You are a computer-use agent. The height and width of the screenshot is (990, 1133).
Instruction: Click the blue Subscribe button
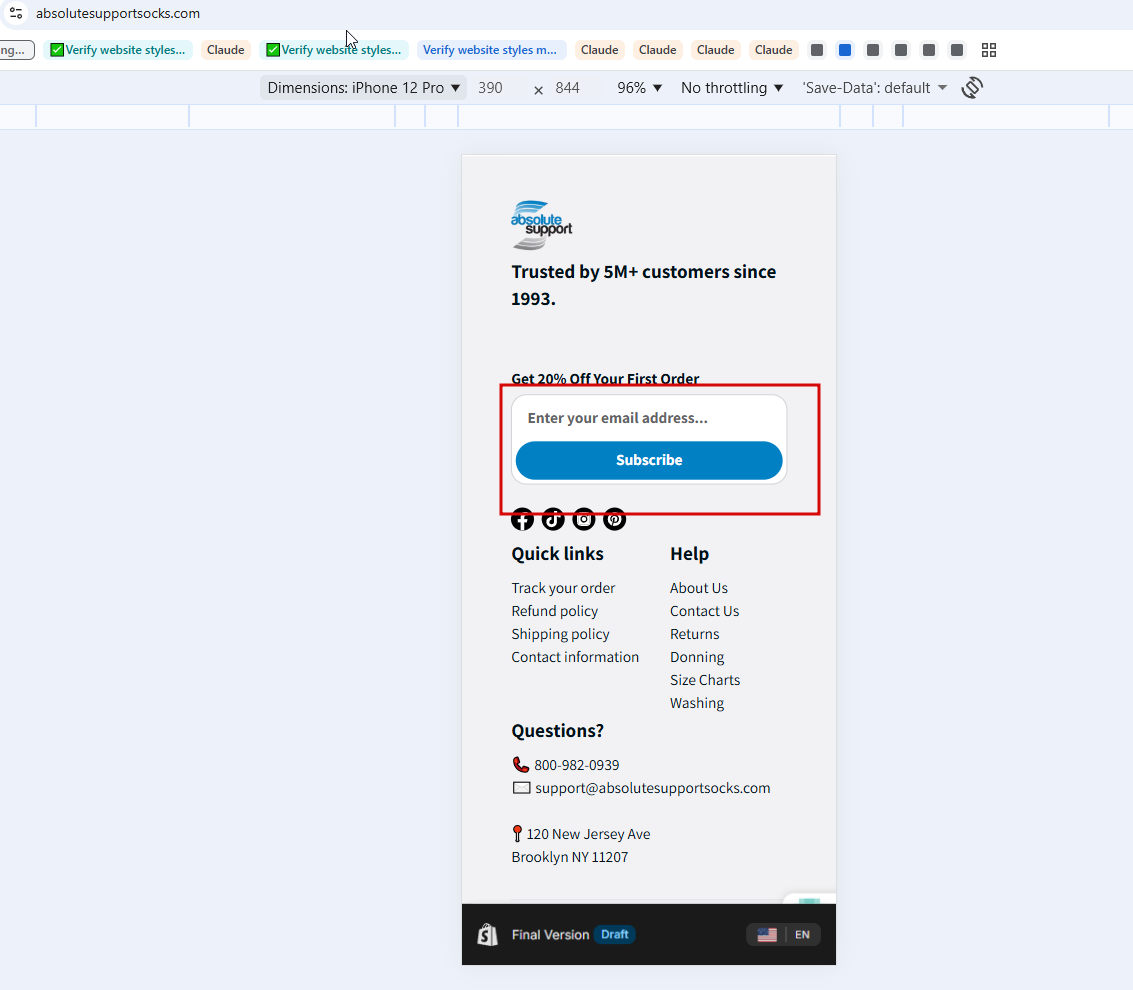[x=649, y=460]
